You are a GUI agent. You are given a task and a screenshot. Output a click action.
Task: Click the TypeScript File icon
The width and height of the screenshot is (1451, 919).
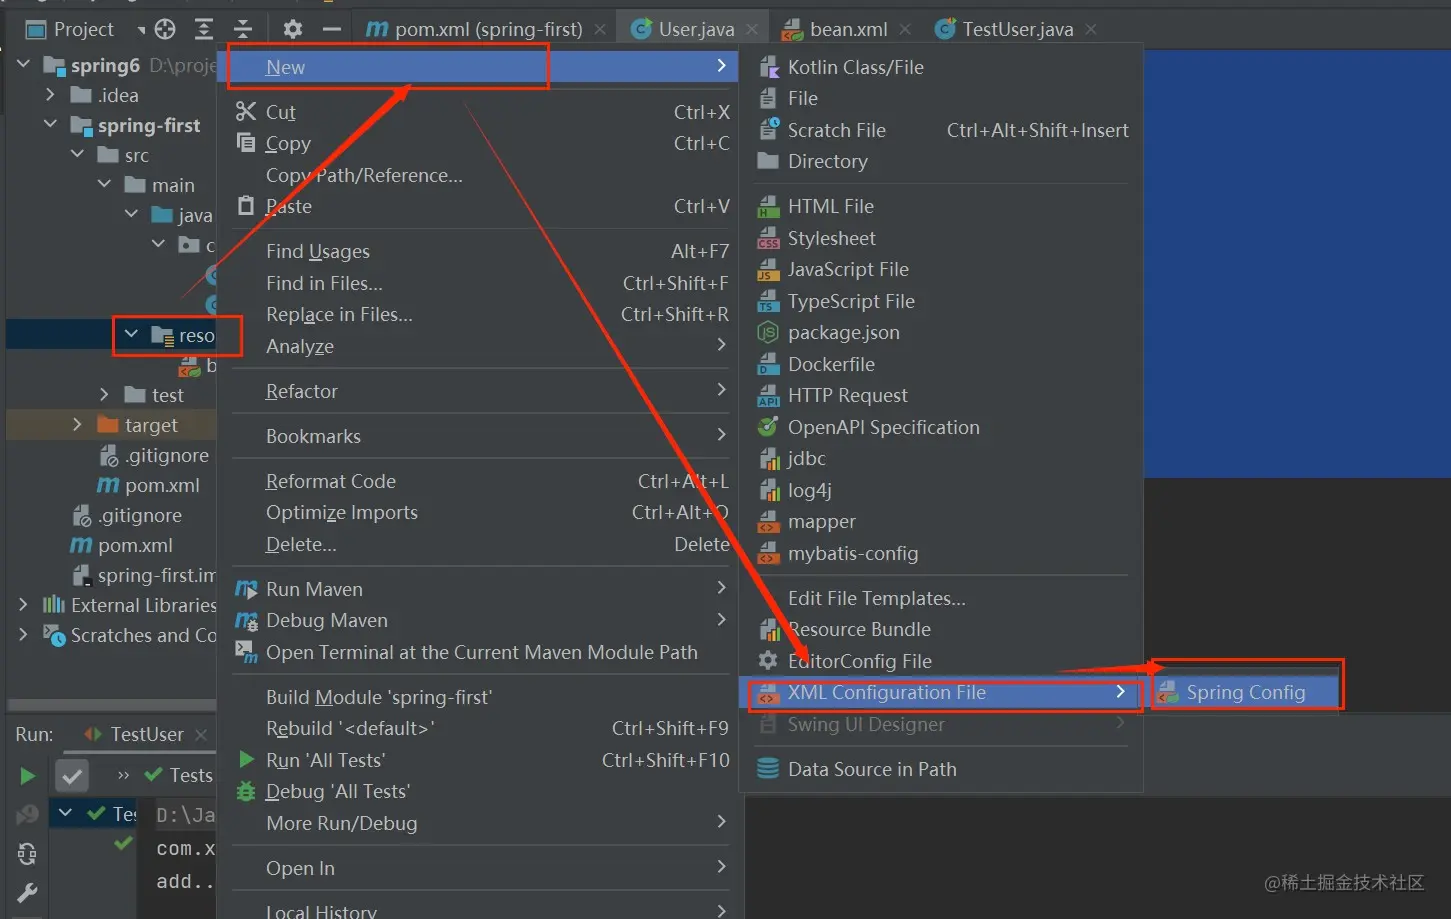(768, 301)
